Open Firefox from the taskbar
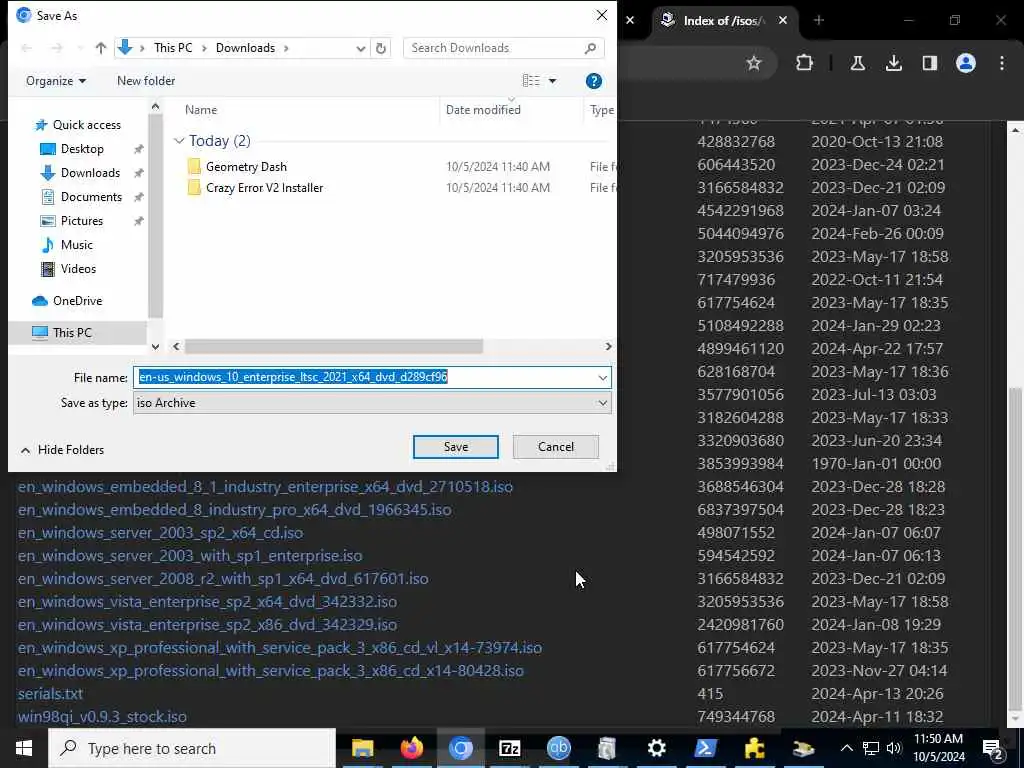This screenshot has height=768, width=1024. pyautogui.click(x=411, y=748)
